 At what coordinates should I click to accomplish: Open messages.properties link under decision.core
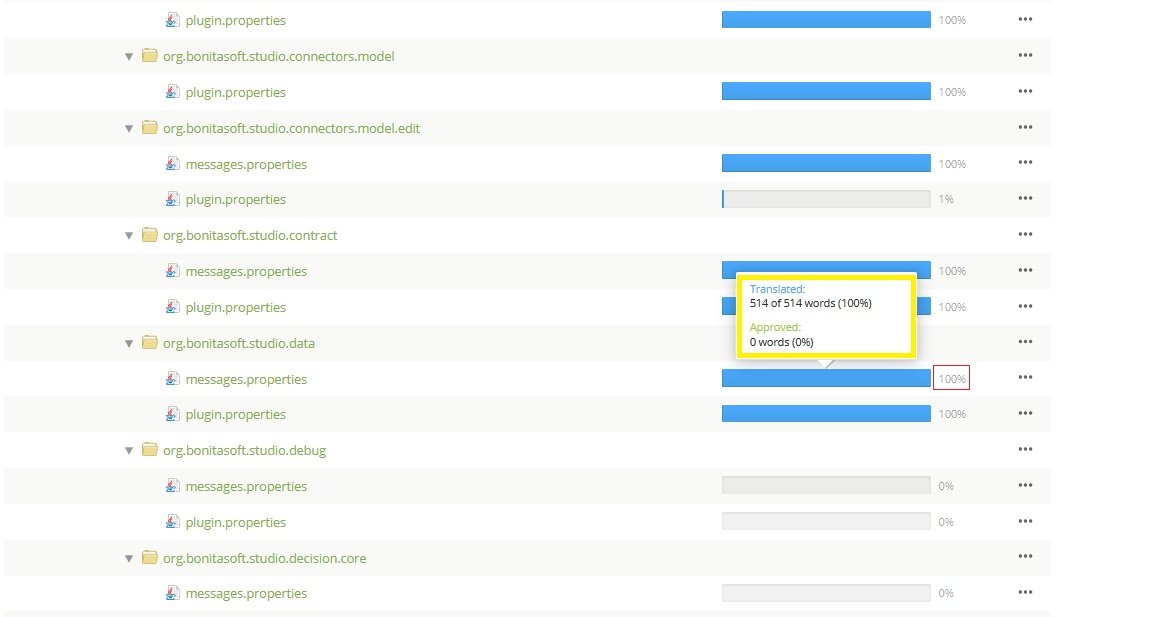point(246,593)
